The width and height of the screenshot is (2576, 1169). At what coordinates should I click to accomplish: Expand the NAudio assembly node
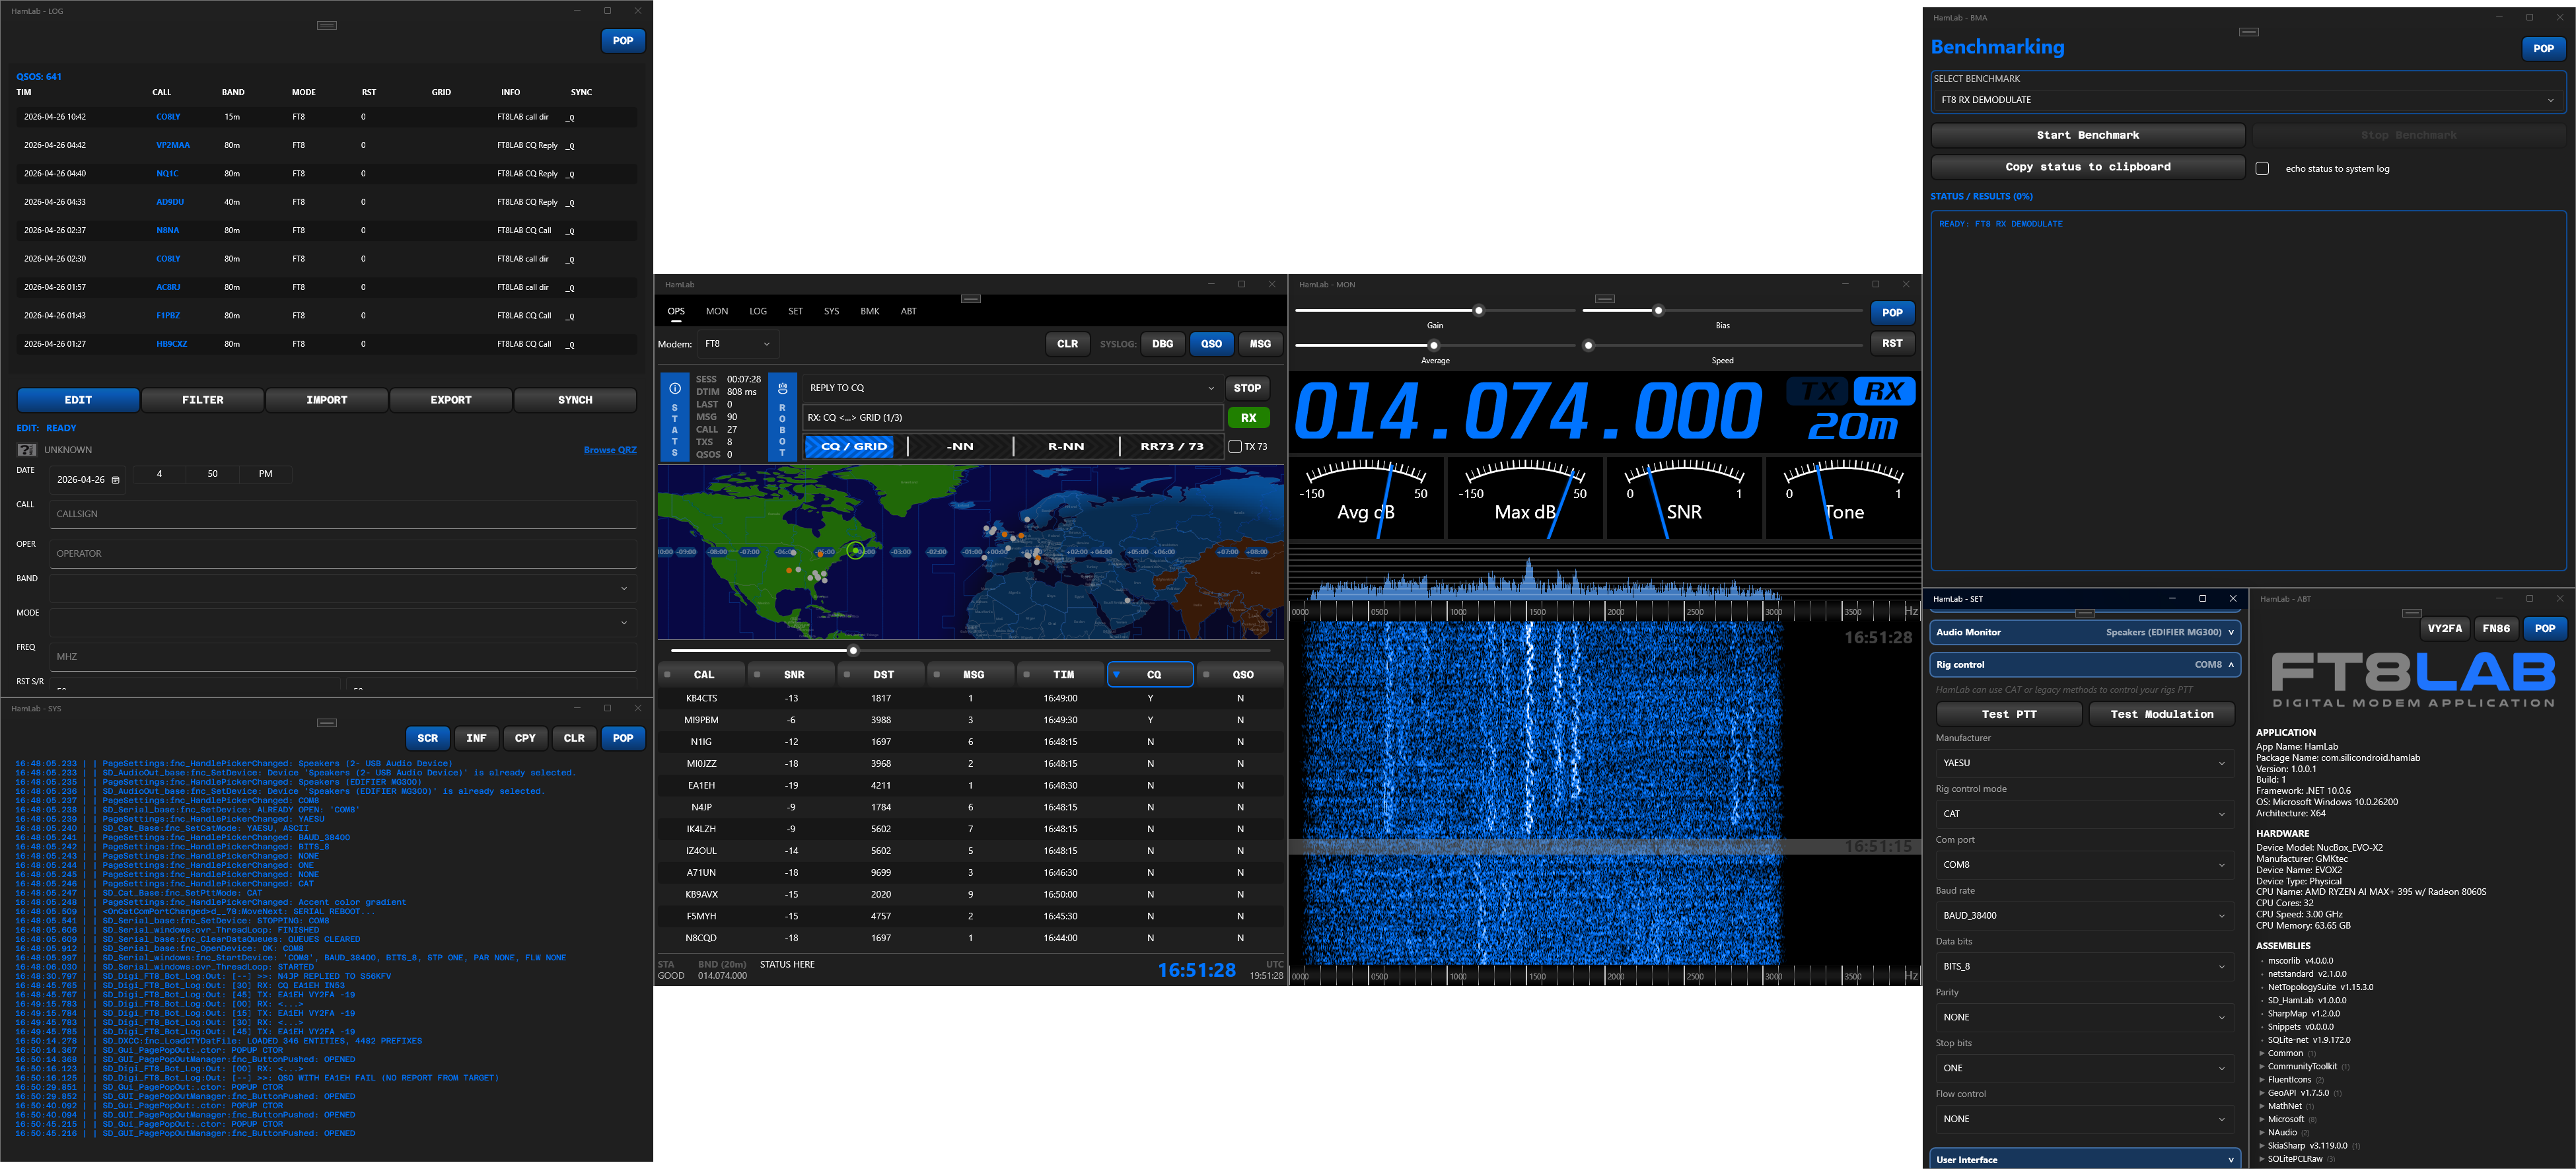[x=2262, y=1133]
